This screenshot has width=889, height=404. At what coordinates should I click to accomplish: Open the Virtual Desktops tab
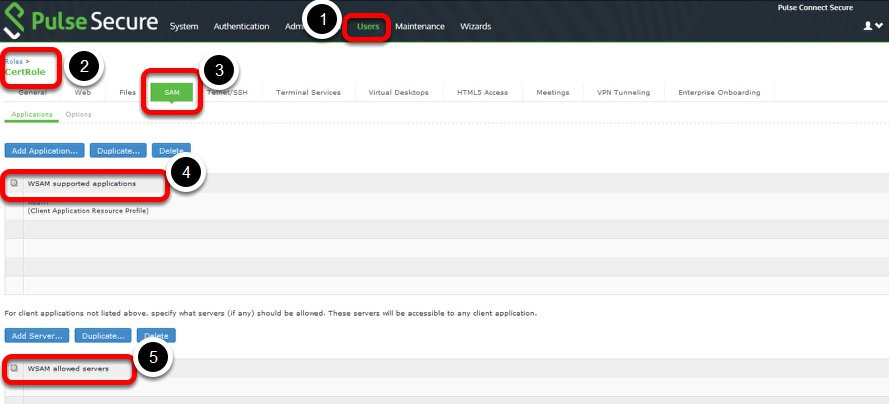[x=398, y=92]
